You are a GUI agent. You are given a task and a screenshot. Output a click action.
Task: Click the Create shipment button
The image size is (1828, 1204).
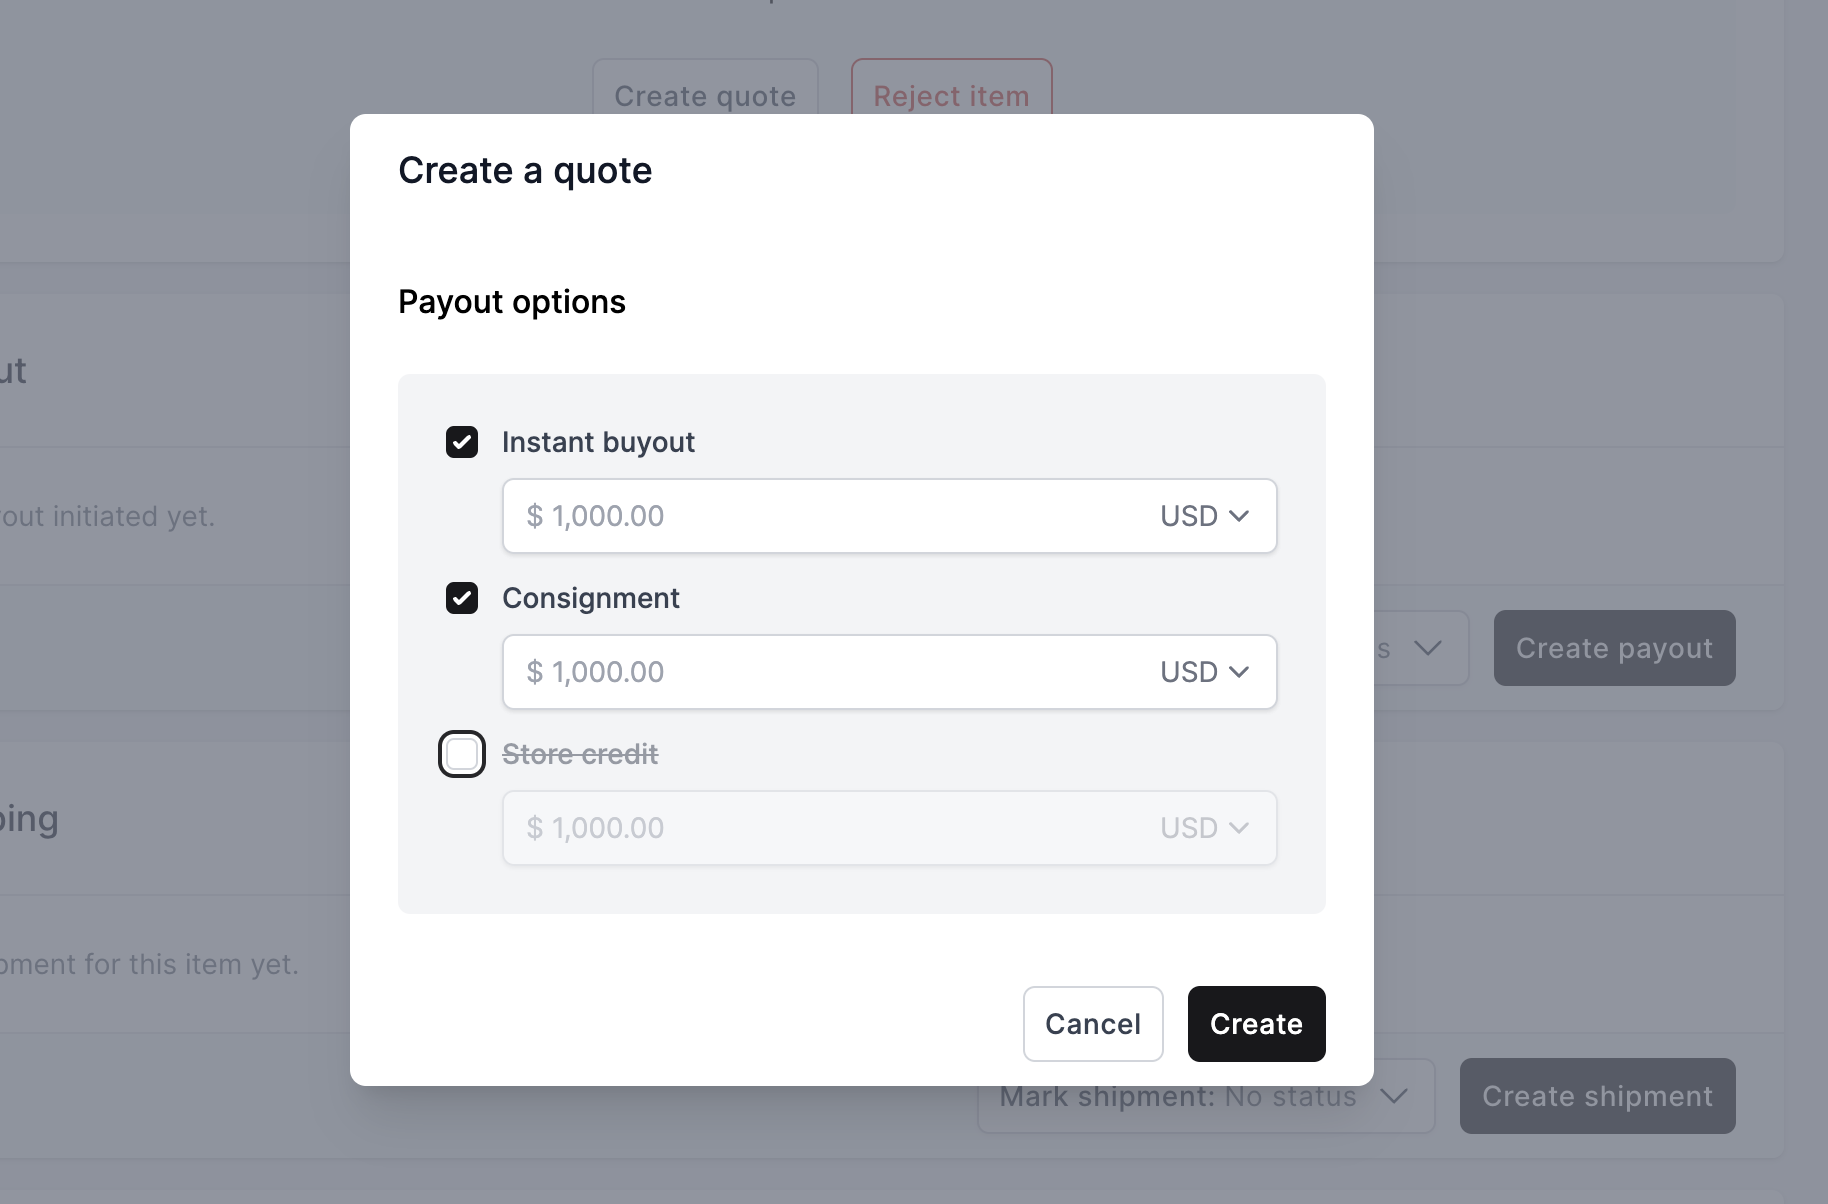1597,1096
